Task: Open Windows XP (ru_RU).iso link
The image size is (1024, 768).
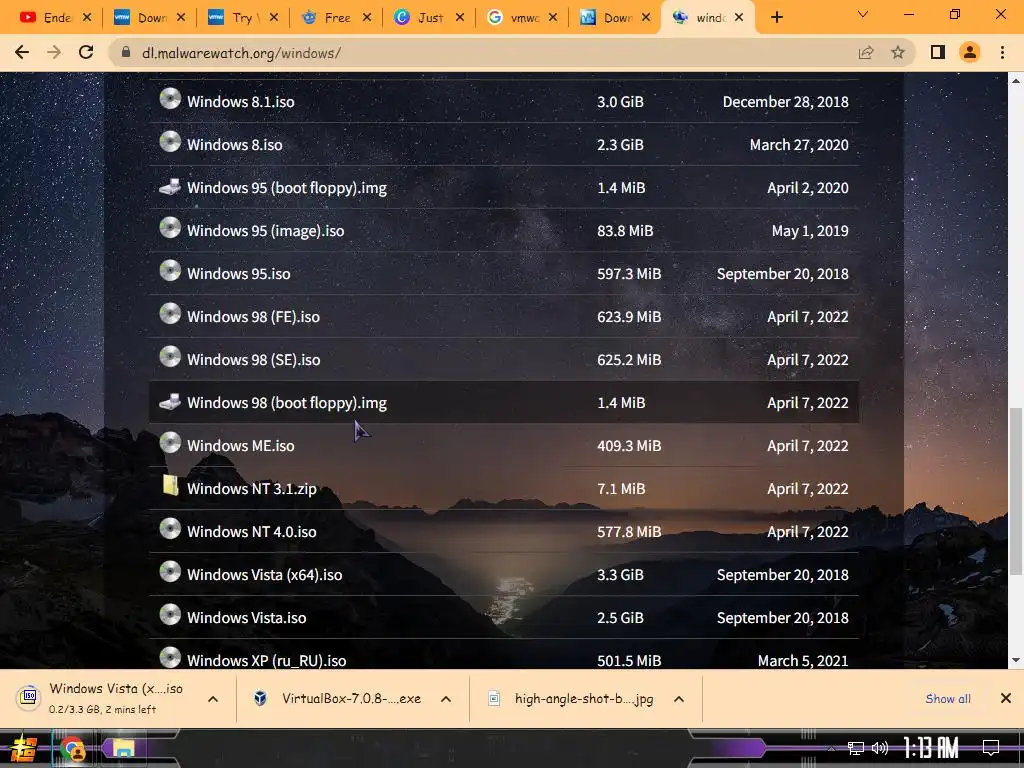Action: (x=266, y=660)
